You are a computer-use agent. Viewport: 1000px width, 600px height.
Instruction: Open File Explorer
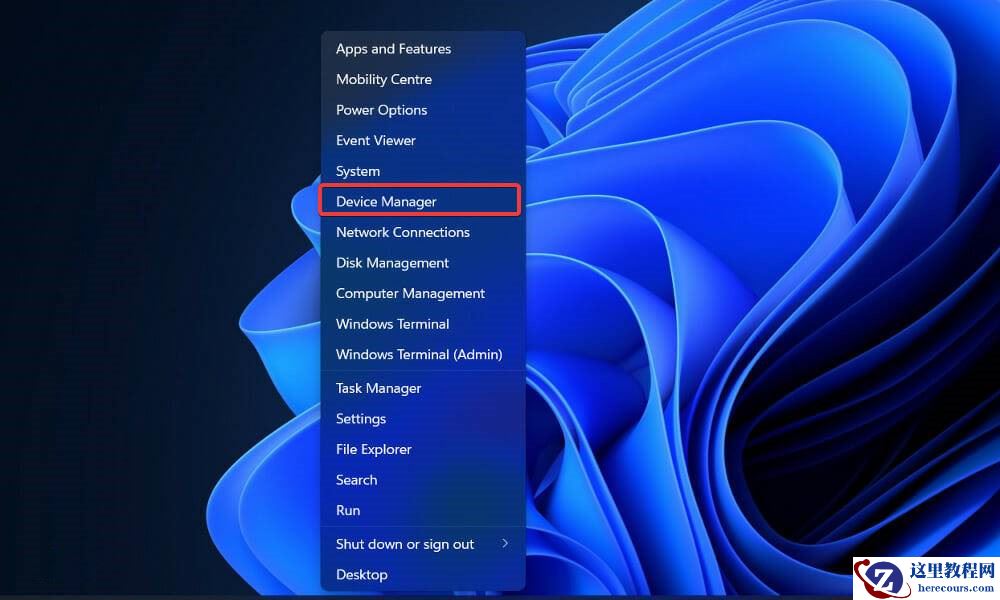(373, 449)
